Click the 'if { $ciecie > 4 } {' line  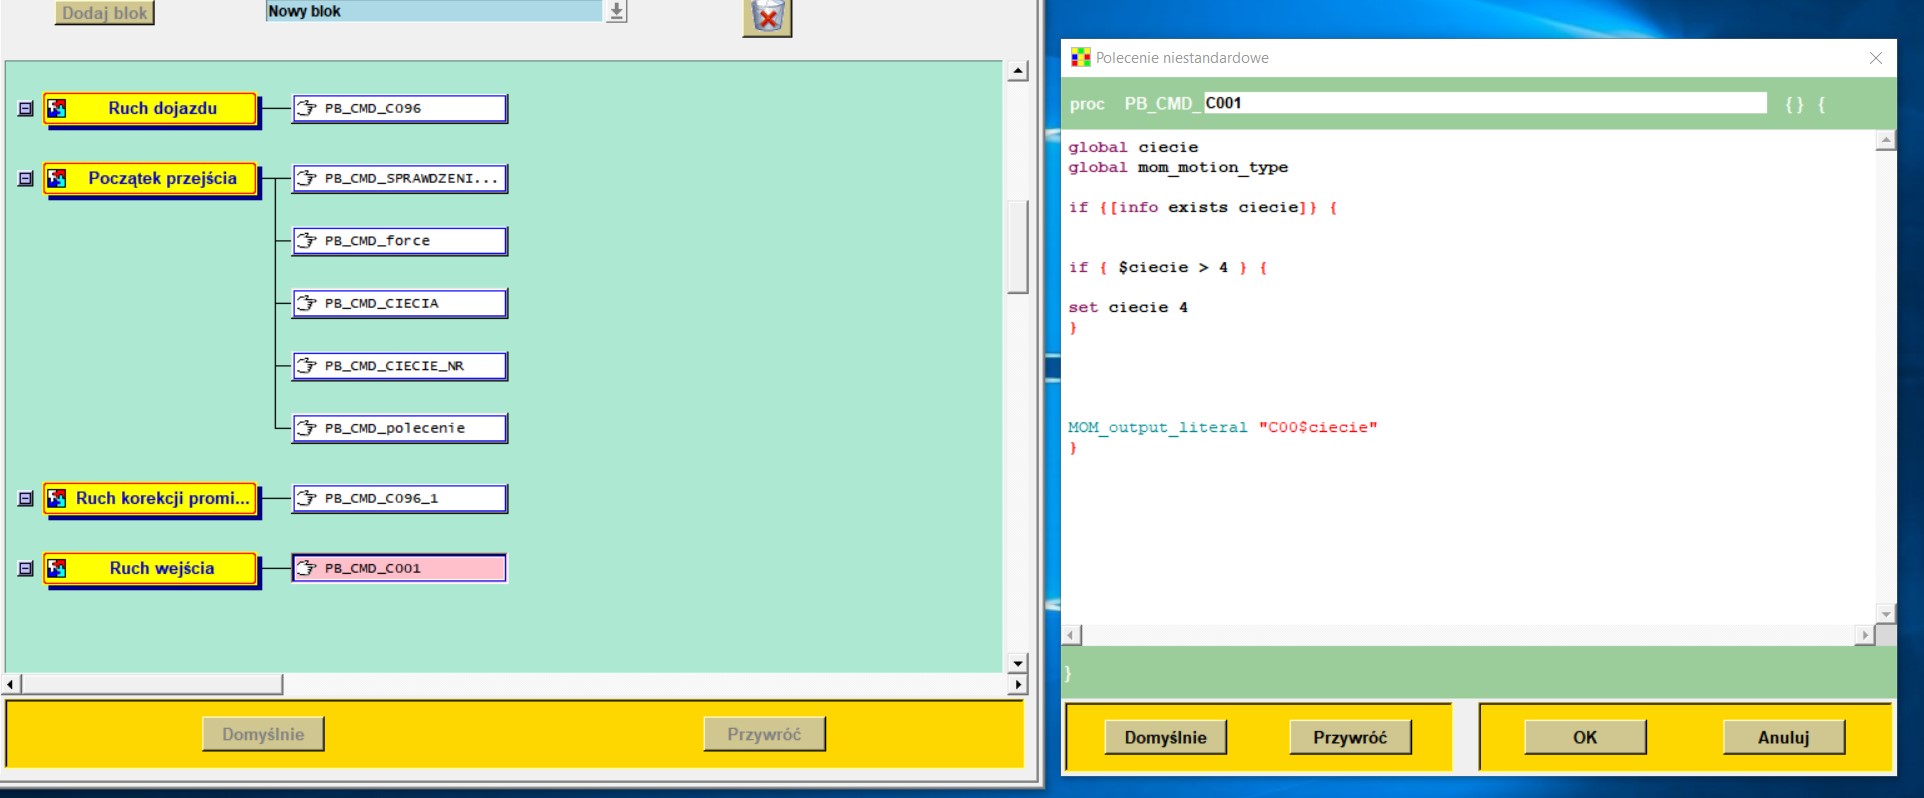(x=1168, y=267)
